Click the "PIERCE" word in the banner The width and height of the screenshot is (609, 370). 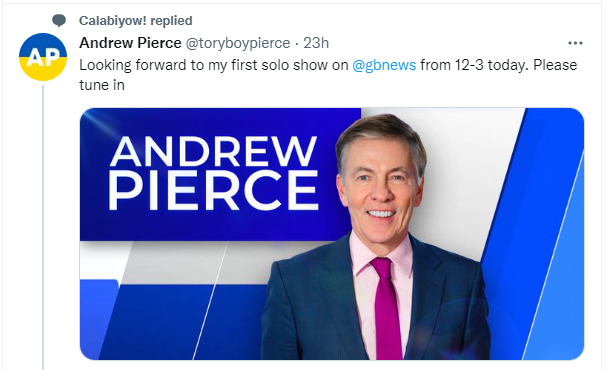click(213, 191)
